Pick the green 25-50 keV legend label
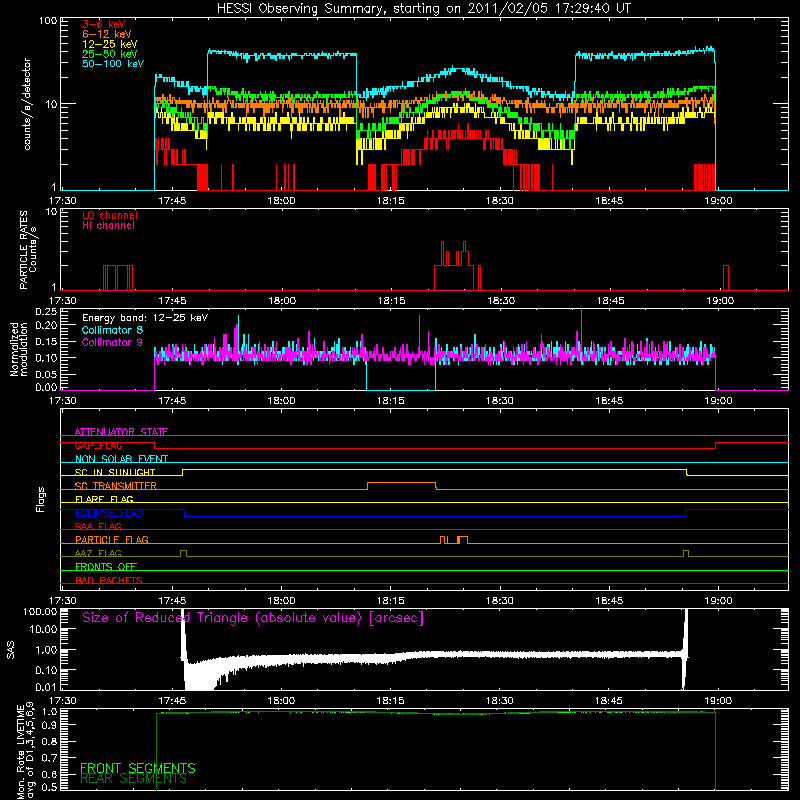Image resolution: width=800 pixels, height=800 pixels. point(110,54)
